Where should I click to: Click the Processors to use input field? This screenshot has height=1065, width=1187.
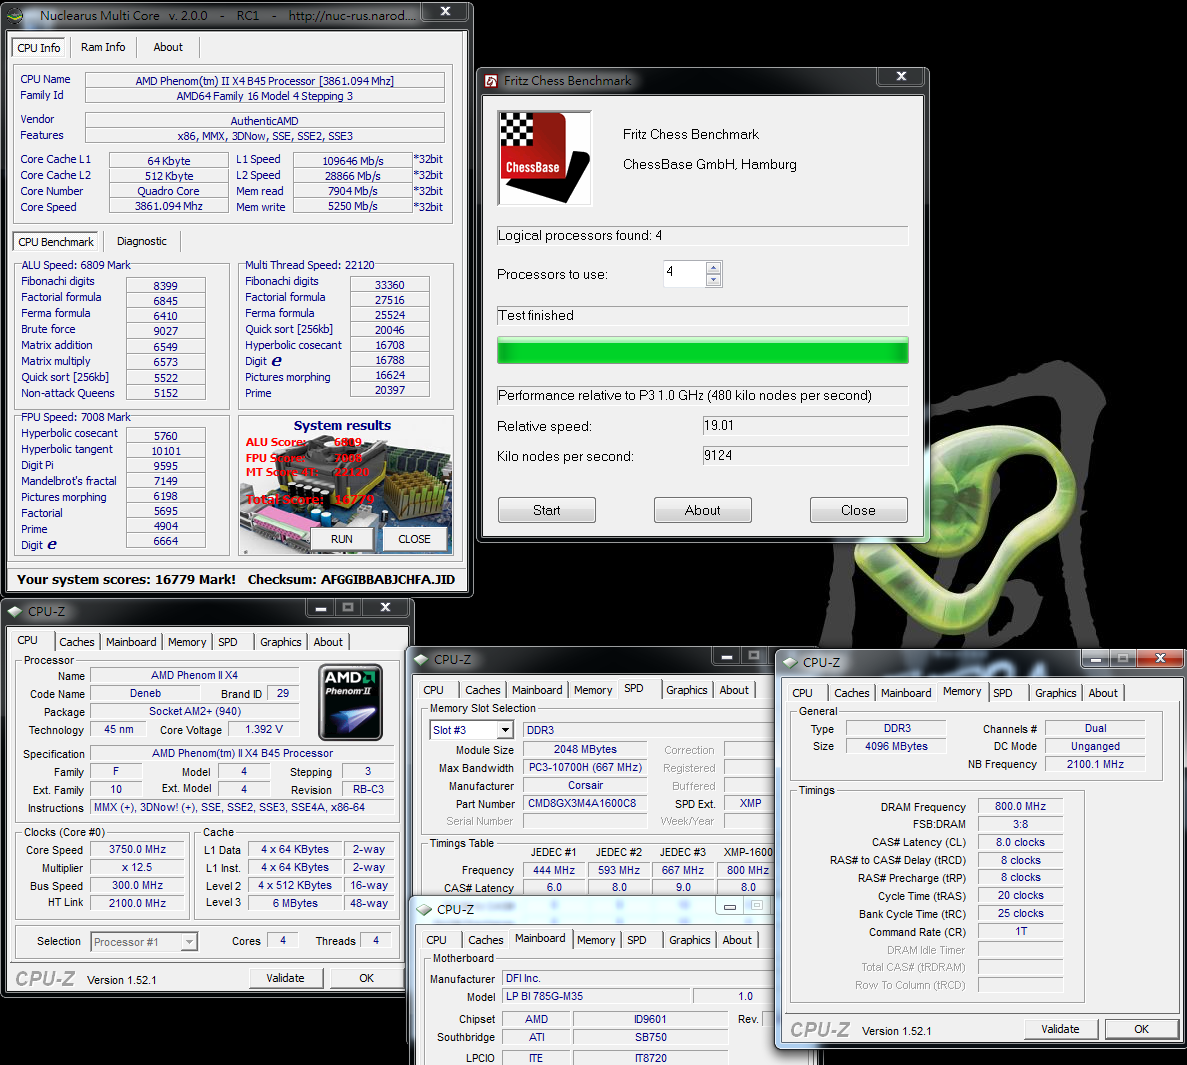[x=684, y=274]
